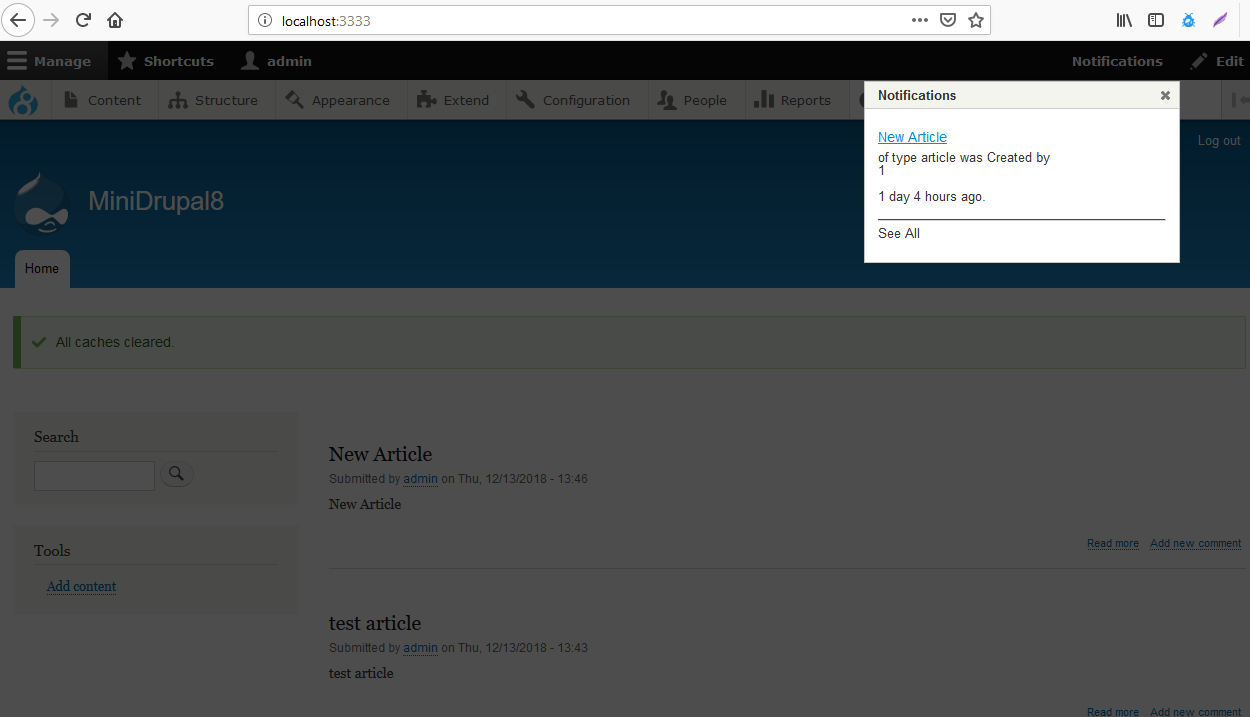Click the Shortcuts star icon
Viewport: 1250px width, 717px height.
click(126, 60)
